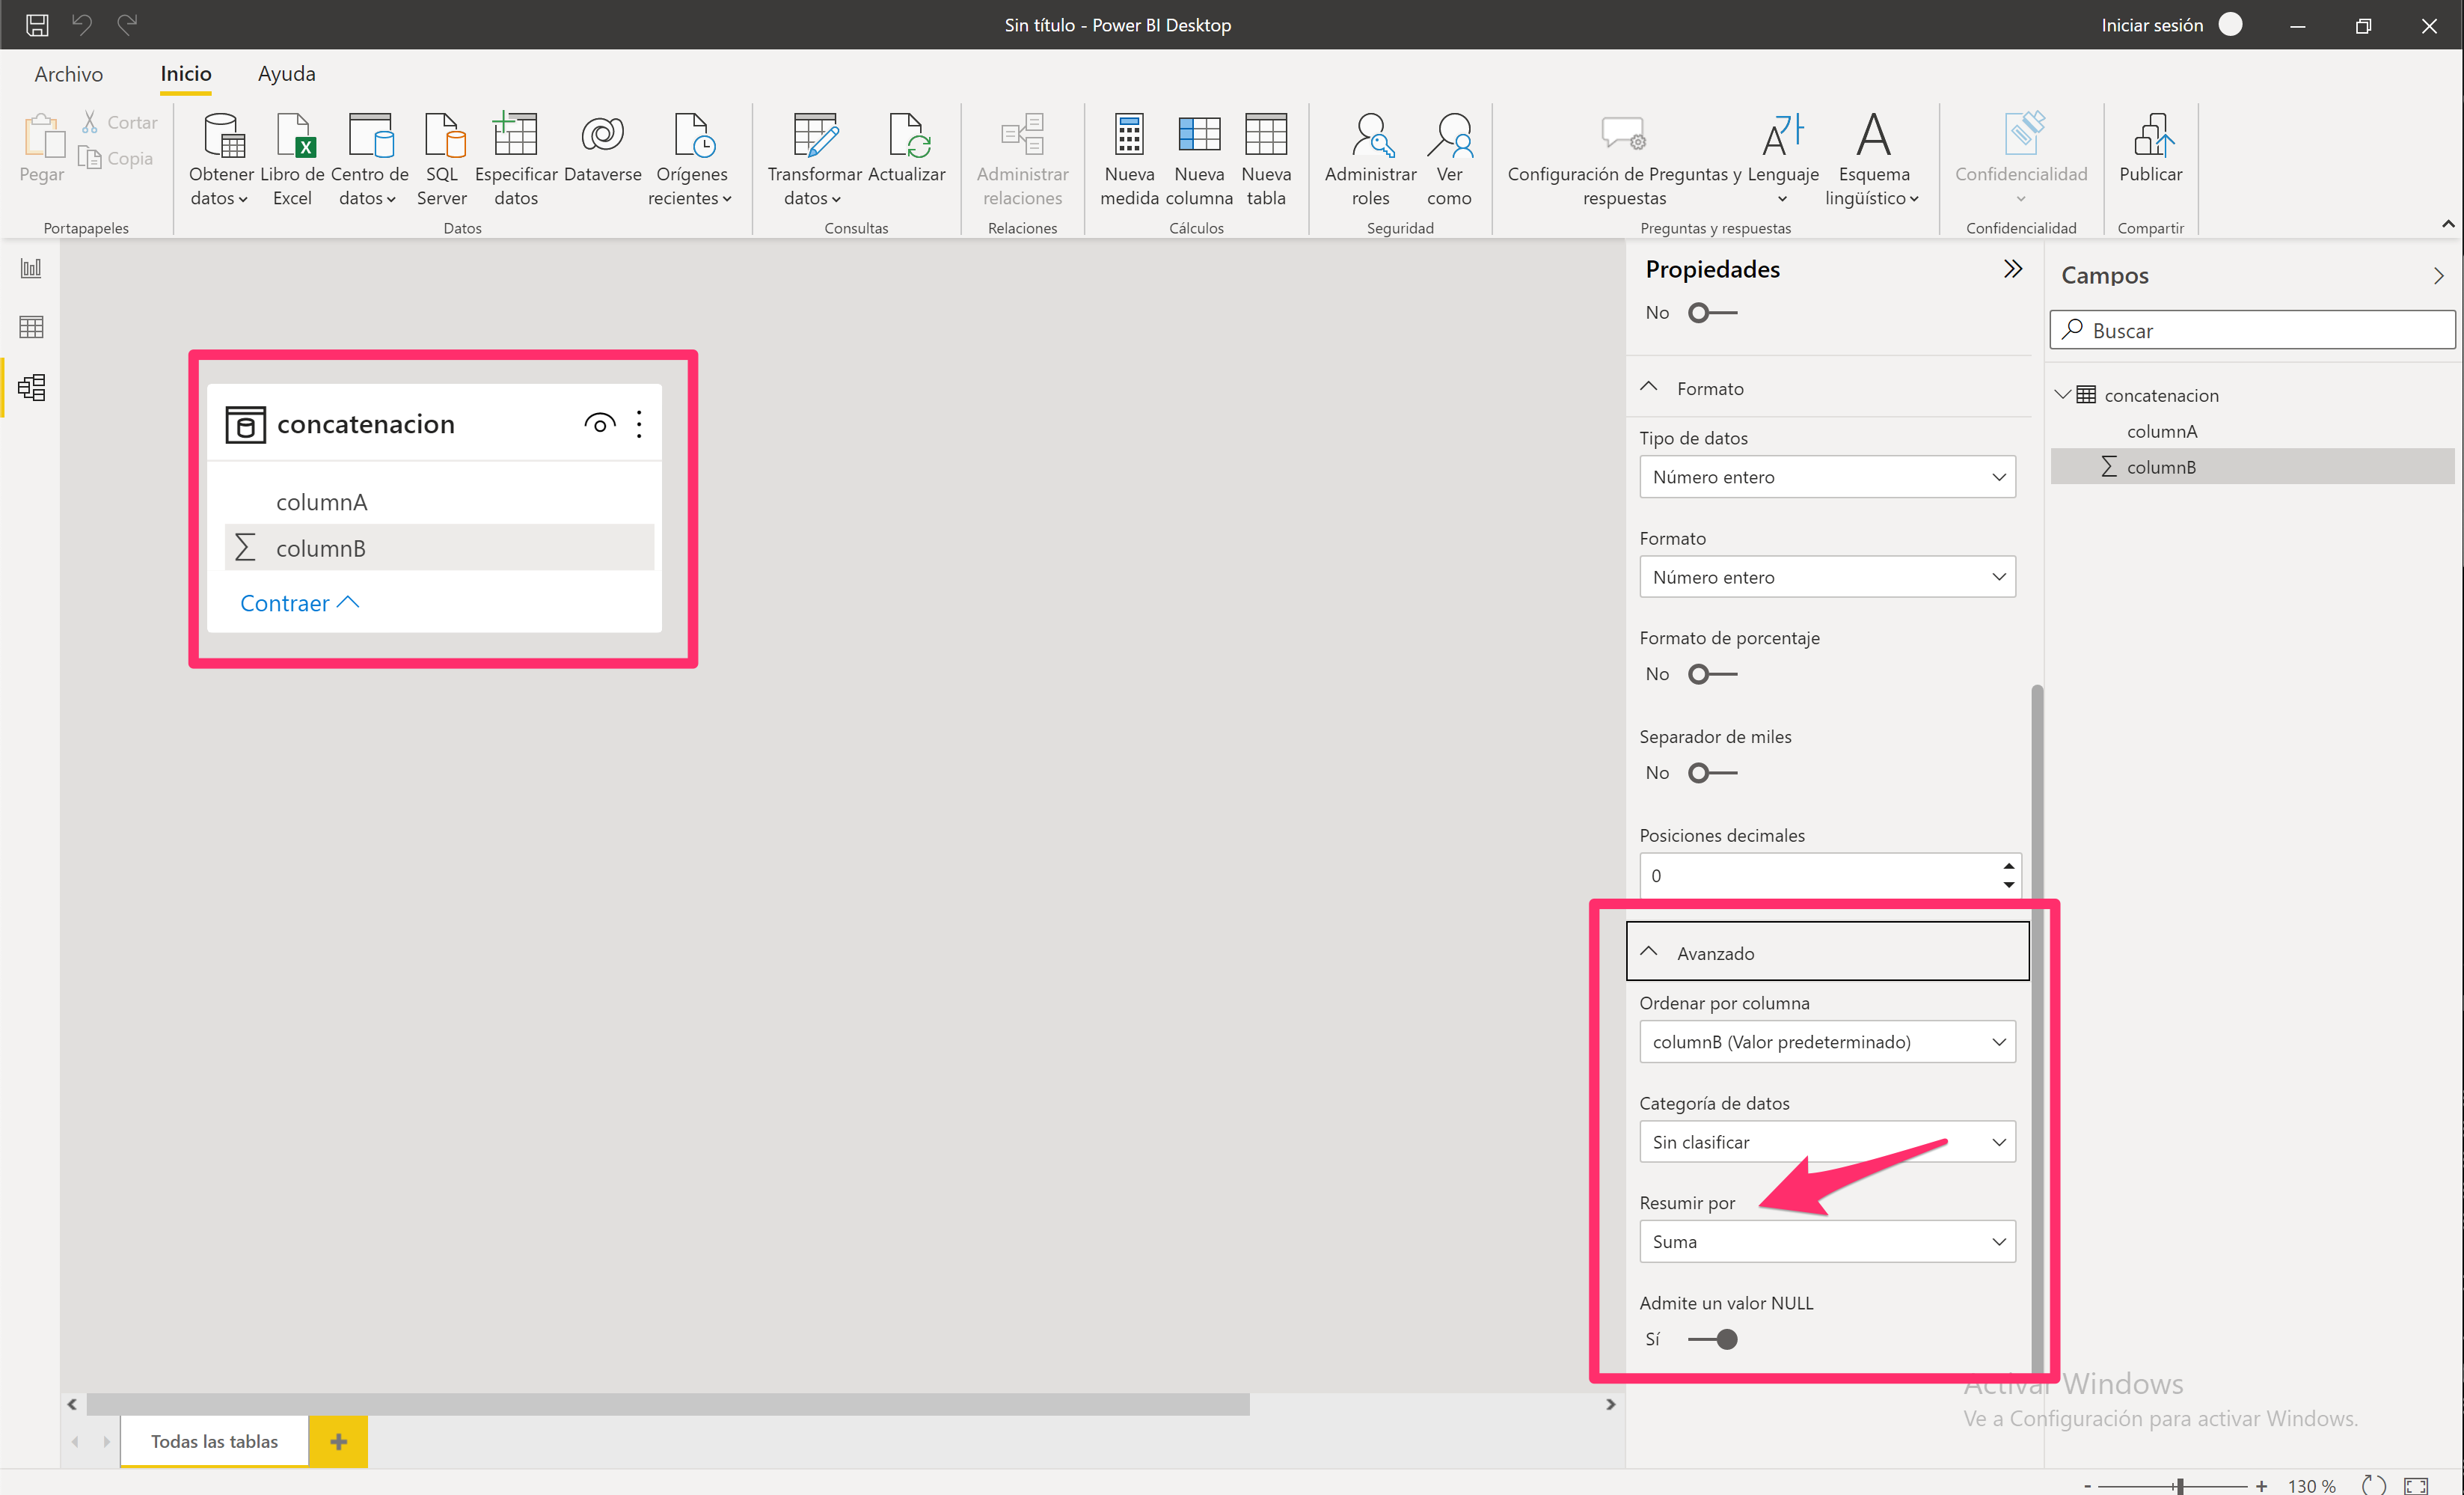Open the Formato dropdown with Número entero
Viewport: 2464px width, 1495px height.
click(1827, 577)
